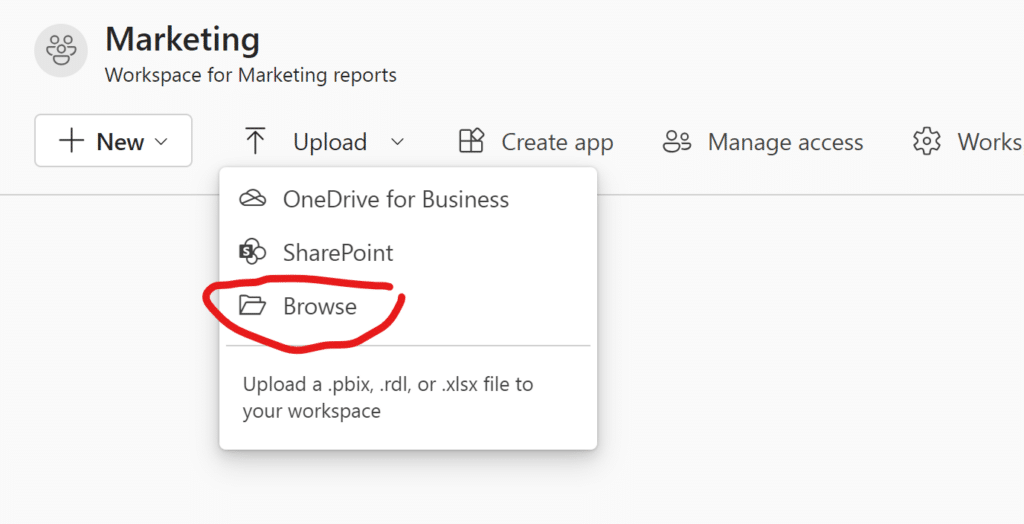Open Manage access
The height and width of the screenshot is (524, 1024).
[785, 142]
